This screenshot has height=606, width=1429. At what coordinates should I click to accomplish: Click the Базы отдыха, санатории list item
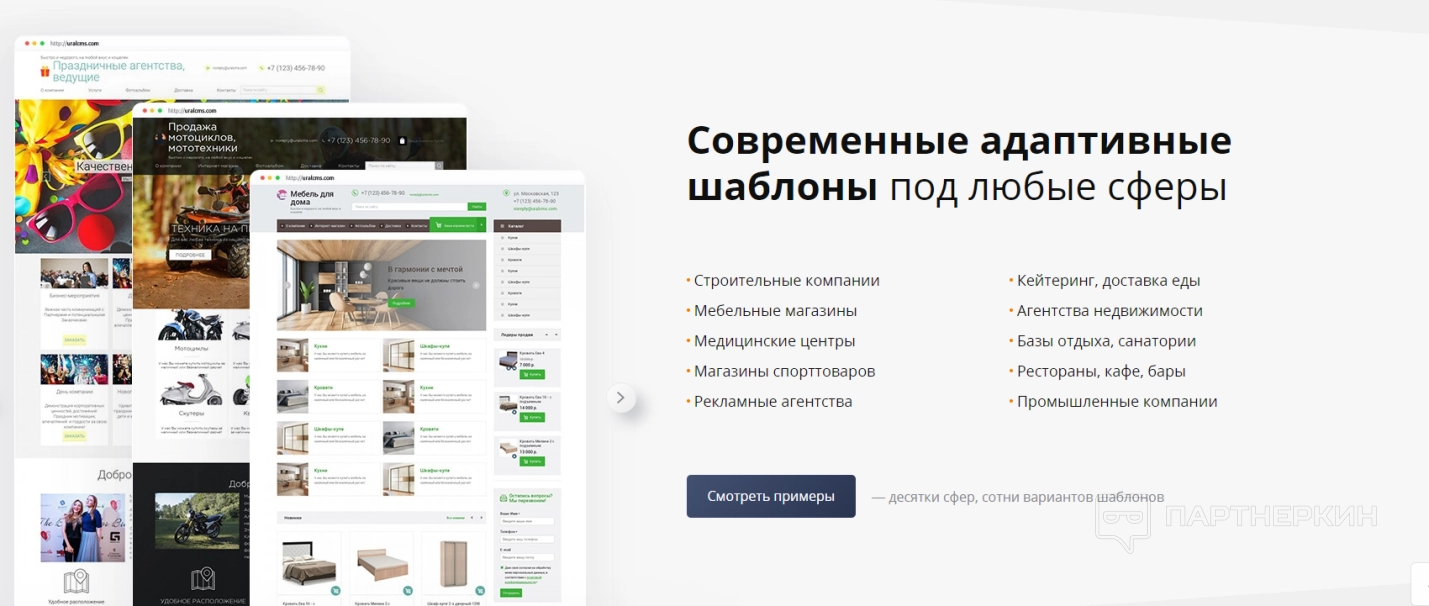[x=1106, y=341]
